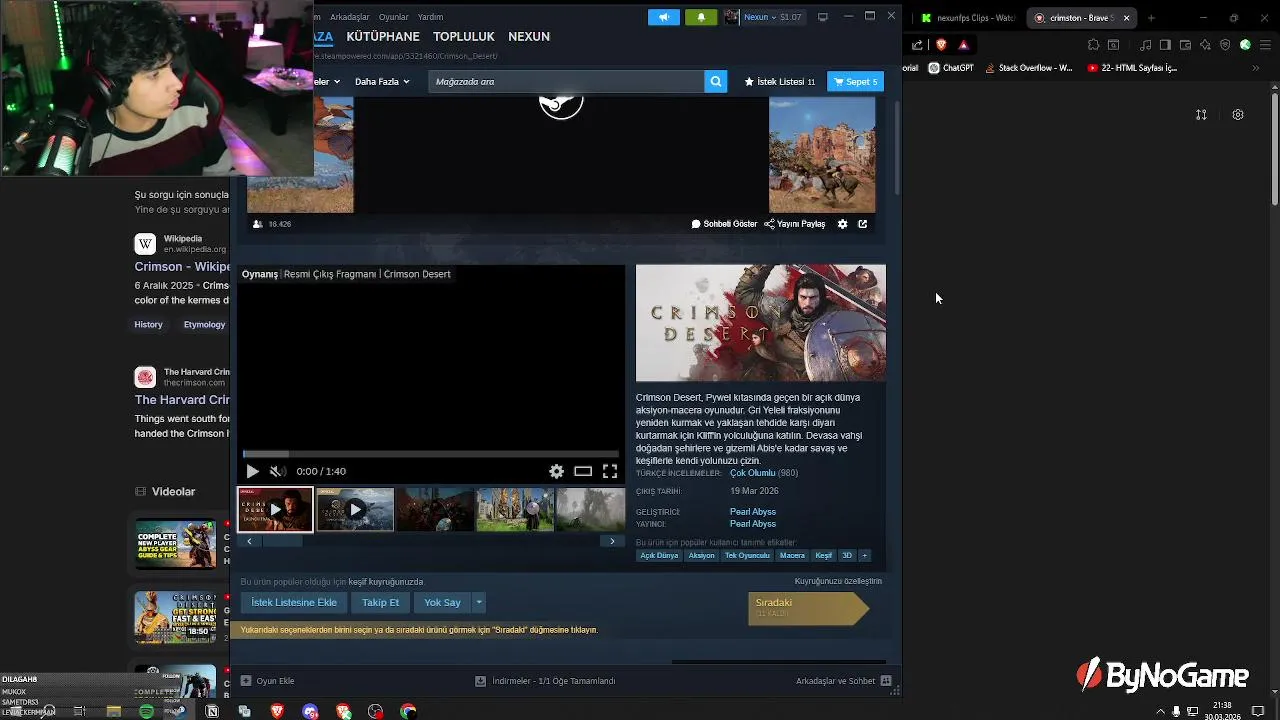Open Çok Olumlu reviews link
The width and height of the screenshot is (1280, 720).
coord(752,473)
